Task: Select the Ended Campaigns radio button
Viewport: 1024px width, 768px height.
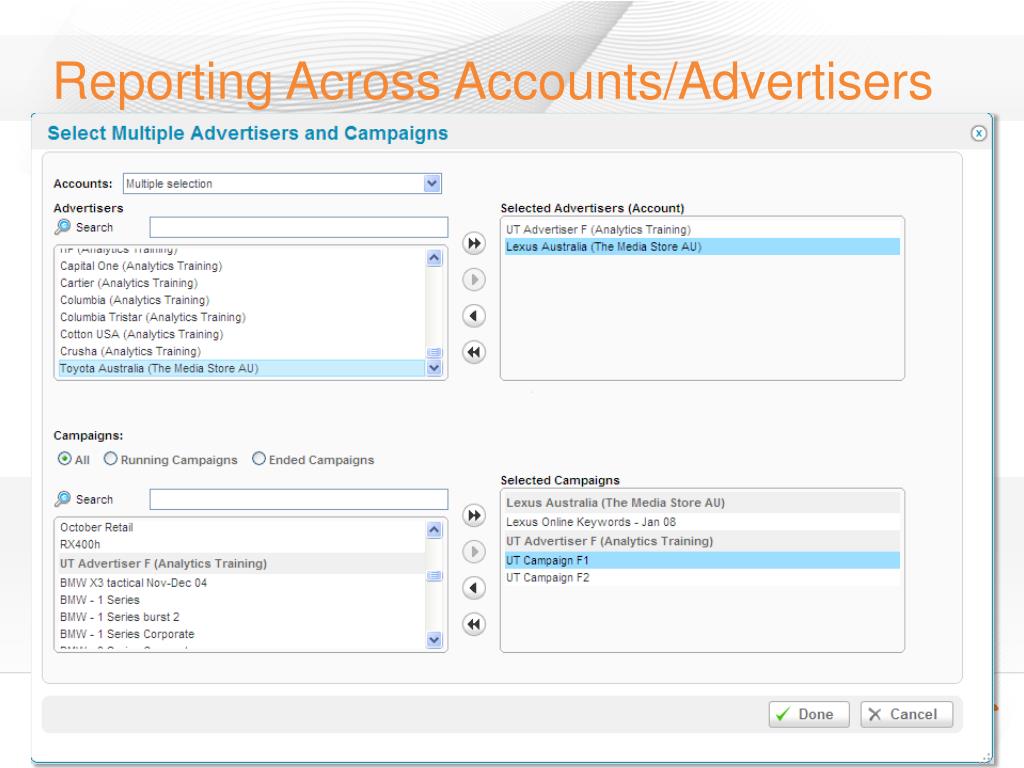Action: coord(259,458)
